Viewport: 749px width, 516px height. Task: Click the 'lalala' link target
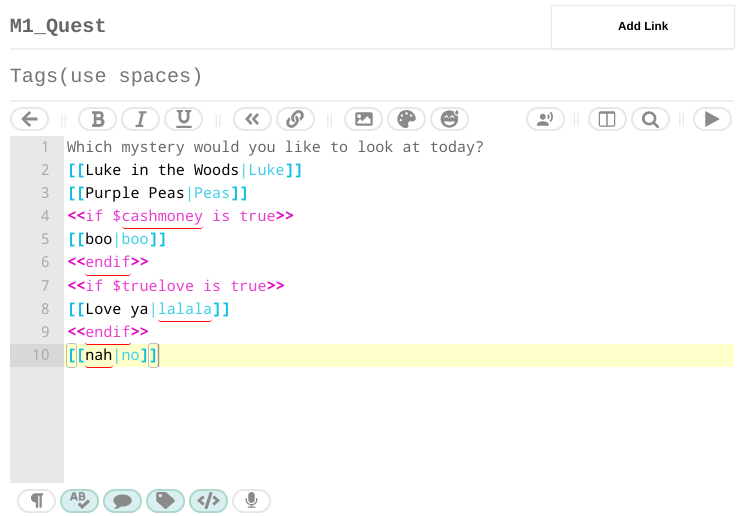coord(185,309)
